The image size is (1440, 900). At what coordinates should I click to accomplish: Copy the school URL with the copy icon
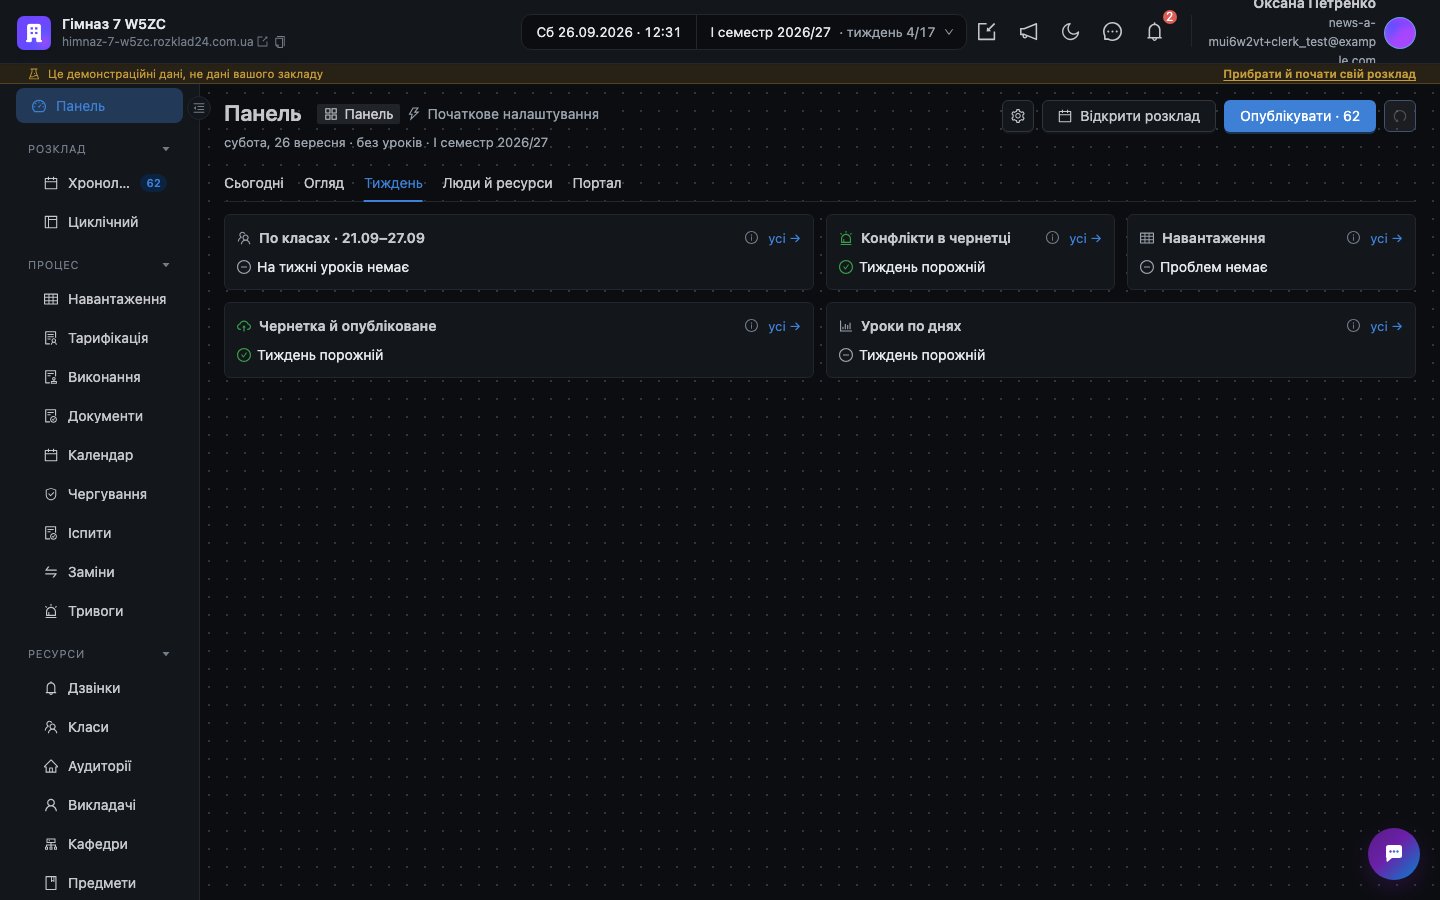pyautogui.click(x=280, y=42)
